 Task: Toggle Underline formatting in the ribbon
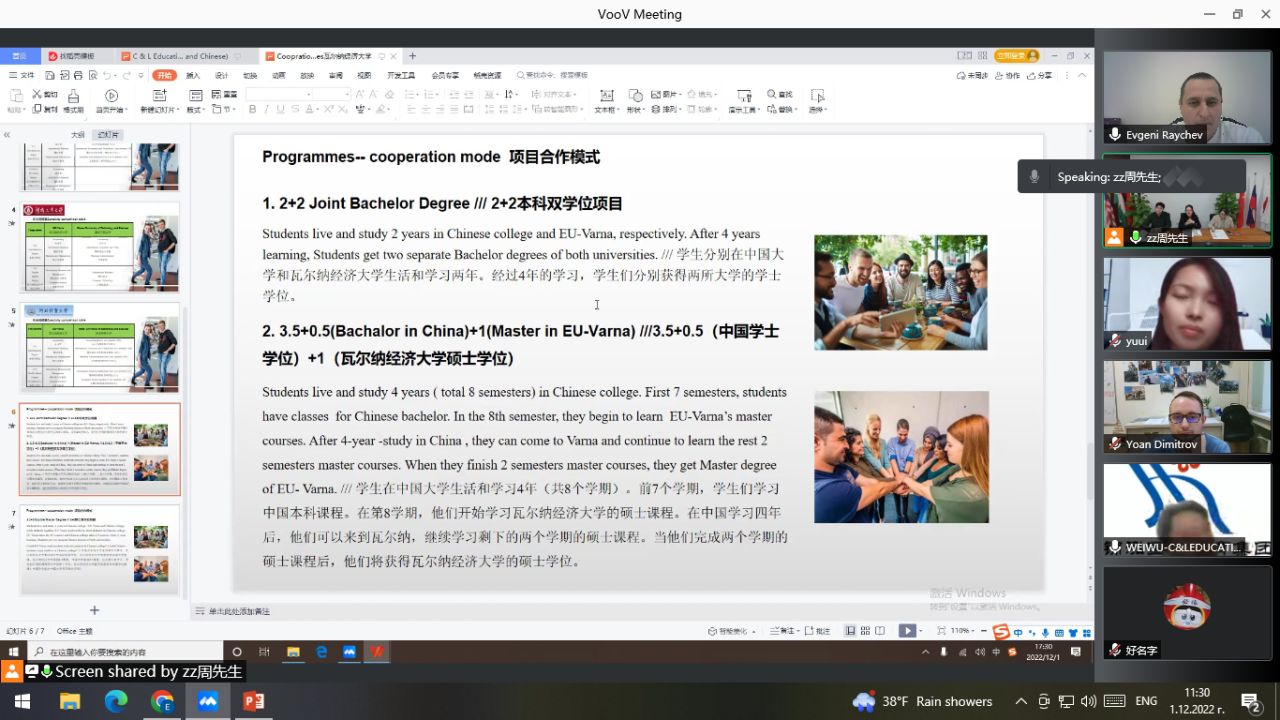point(280,109)
